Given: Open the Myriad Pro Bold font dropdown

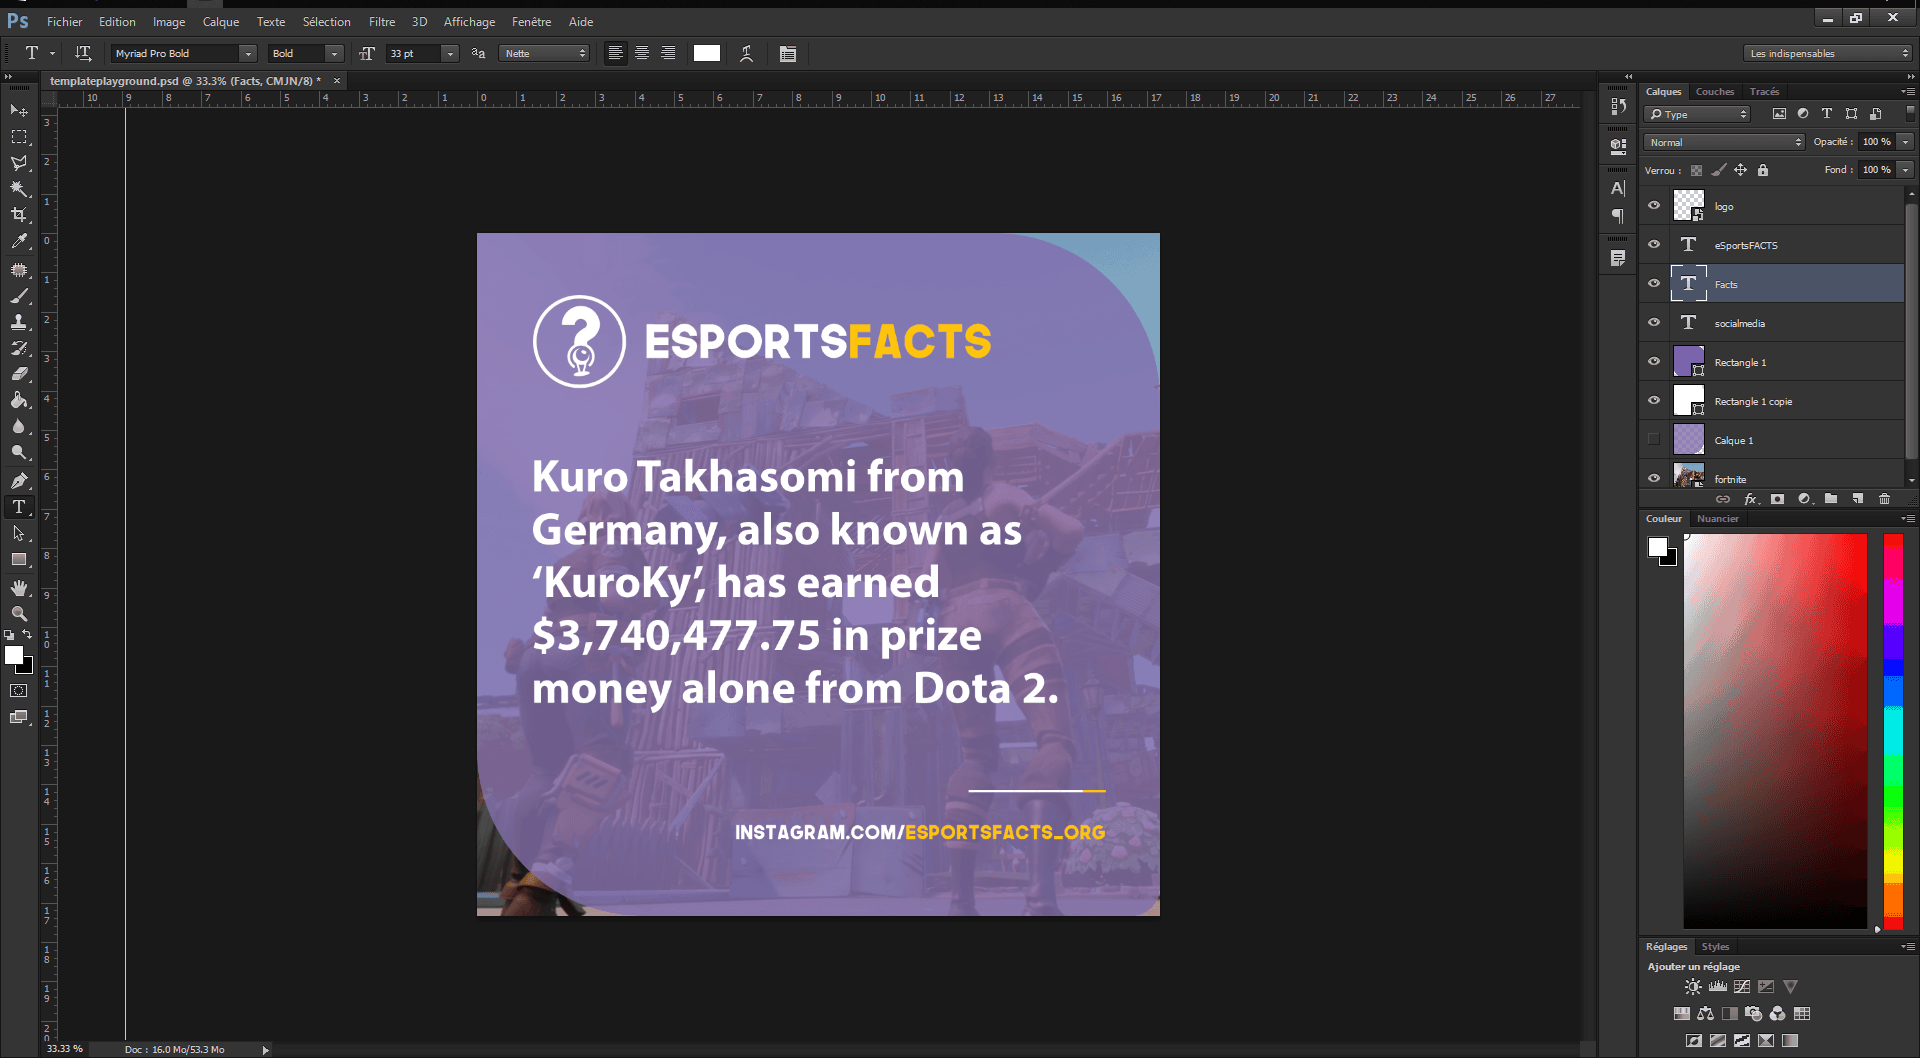Looking at the screenshot, I should (248, 54).
